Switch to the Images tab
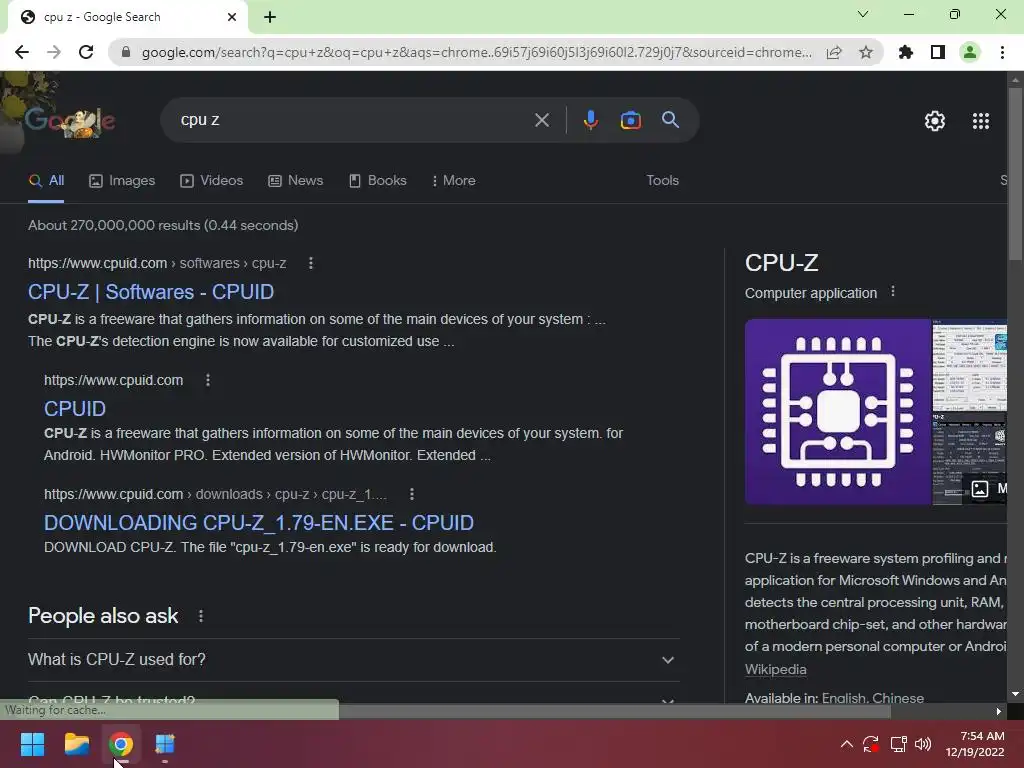Screen dimensions: 1024x768 click(122, 180)
